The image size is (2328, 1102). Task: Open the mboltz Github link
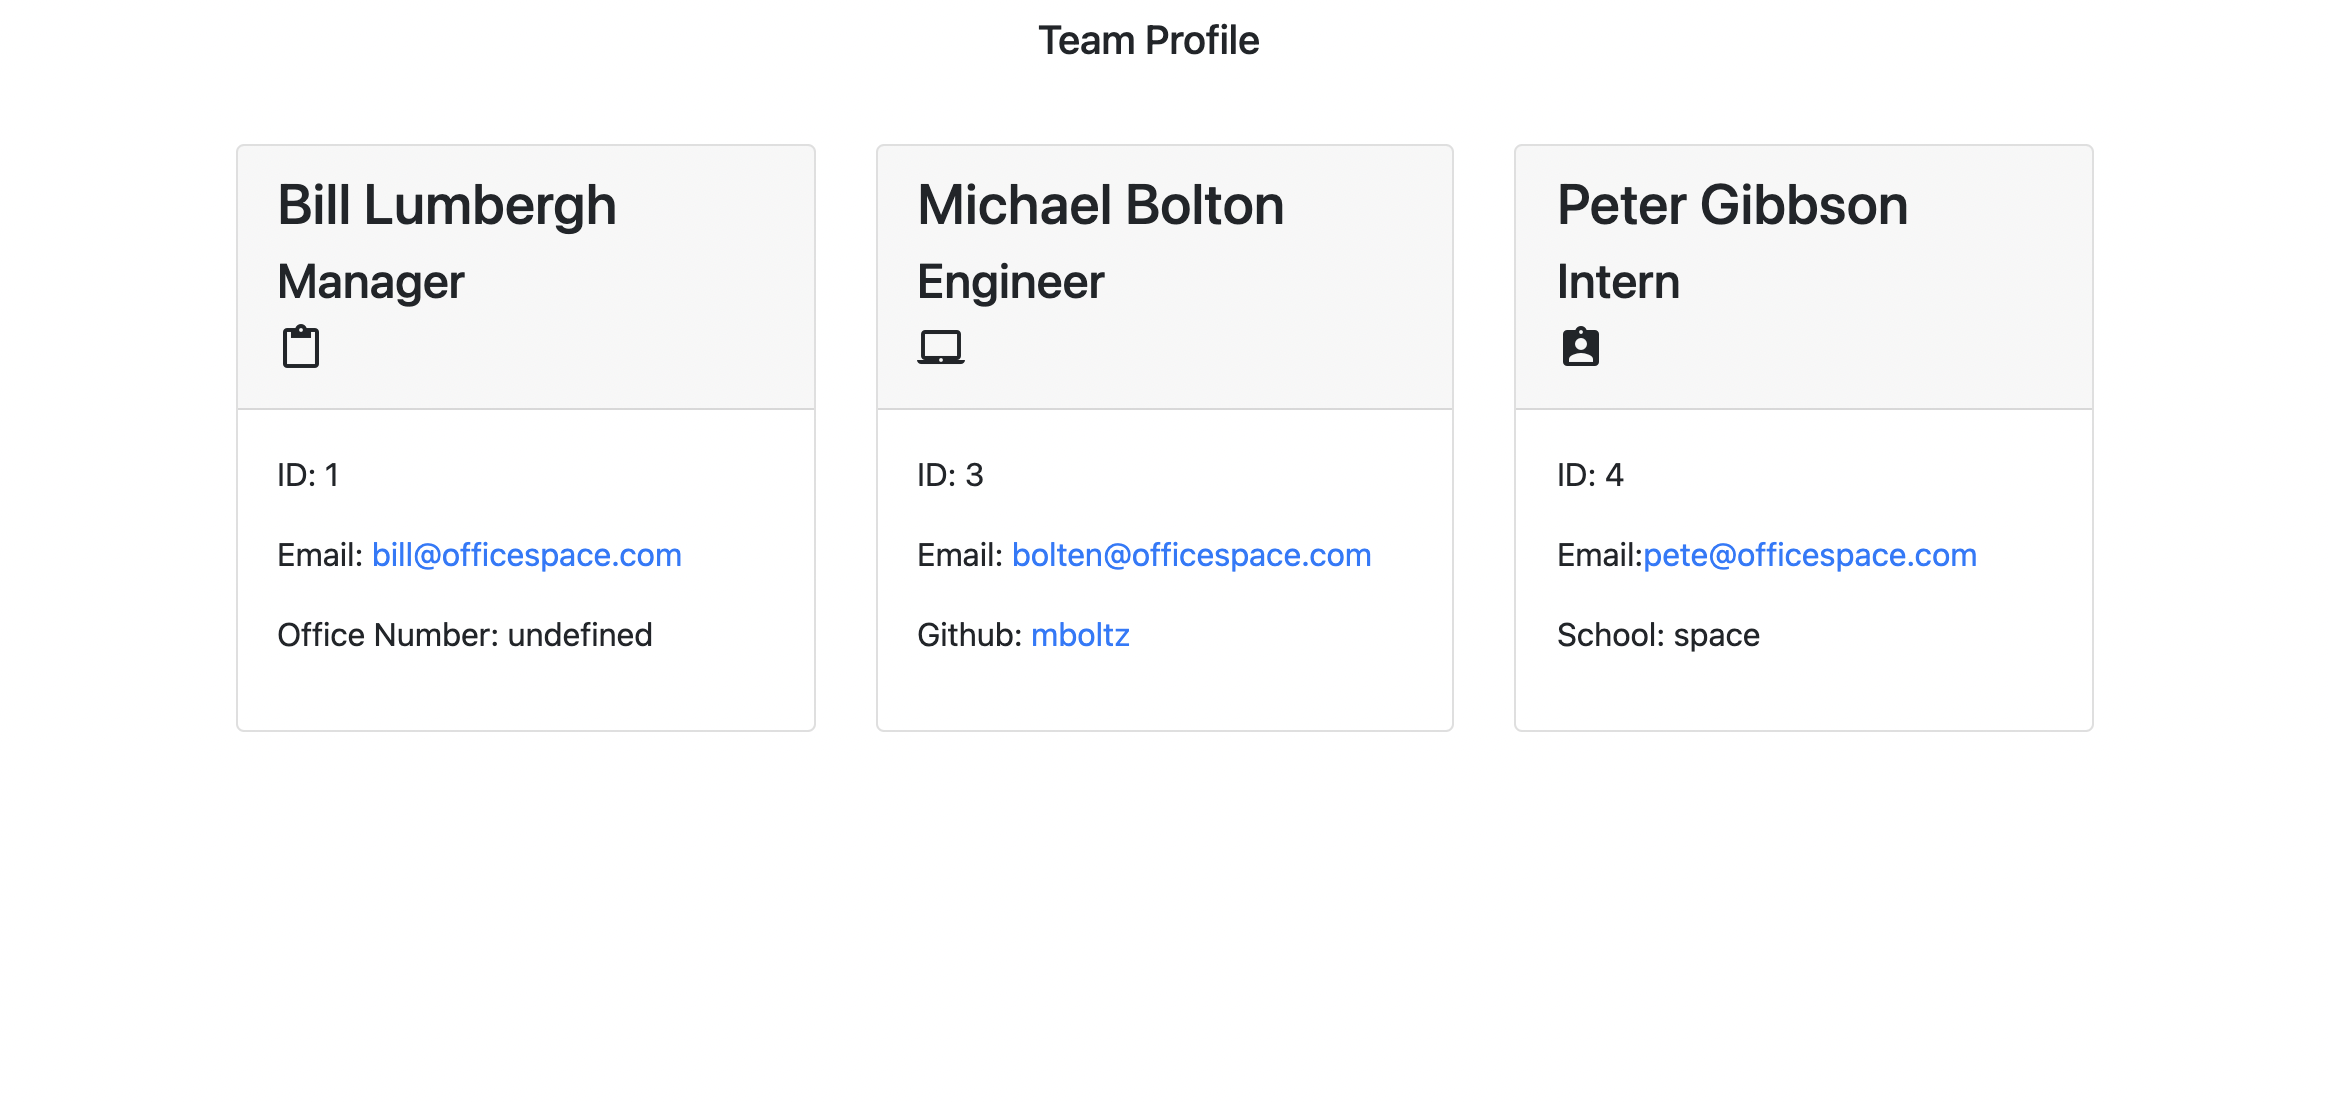coord(1080,635)
